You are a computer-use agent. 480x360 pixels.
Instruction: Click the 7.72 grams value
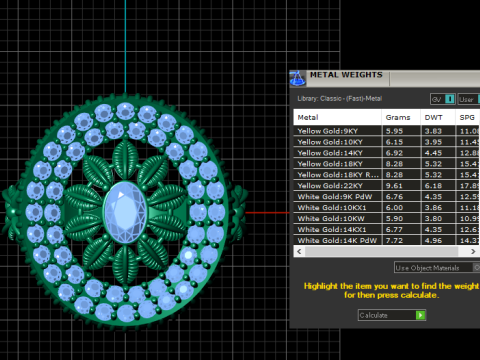(394, 240)
